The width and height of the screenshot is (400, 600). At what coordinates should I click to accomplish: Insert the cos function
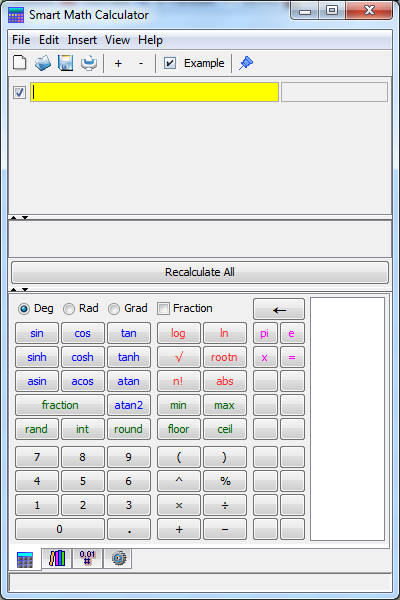point(83,333)
